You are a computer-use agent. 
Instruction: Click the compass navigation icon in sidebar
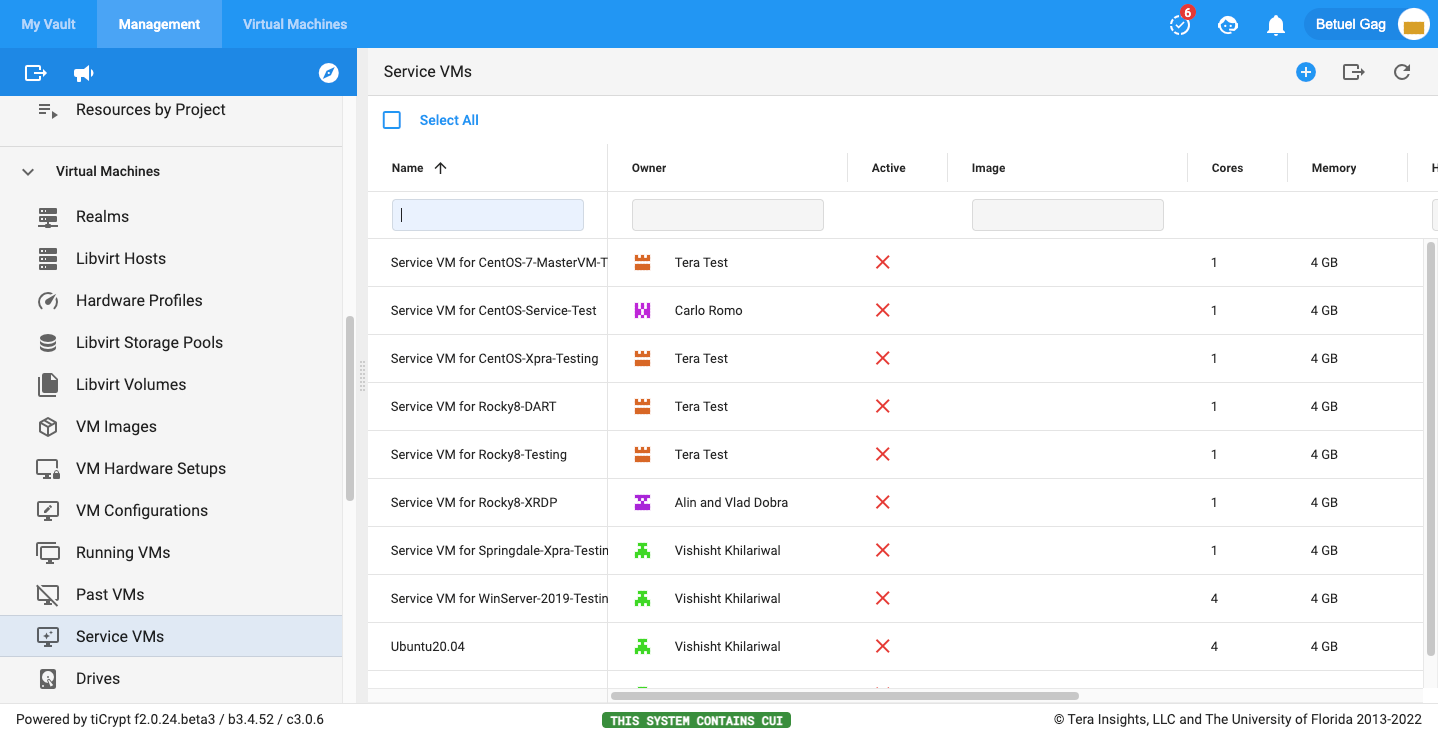tap(328, 73)
